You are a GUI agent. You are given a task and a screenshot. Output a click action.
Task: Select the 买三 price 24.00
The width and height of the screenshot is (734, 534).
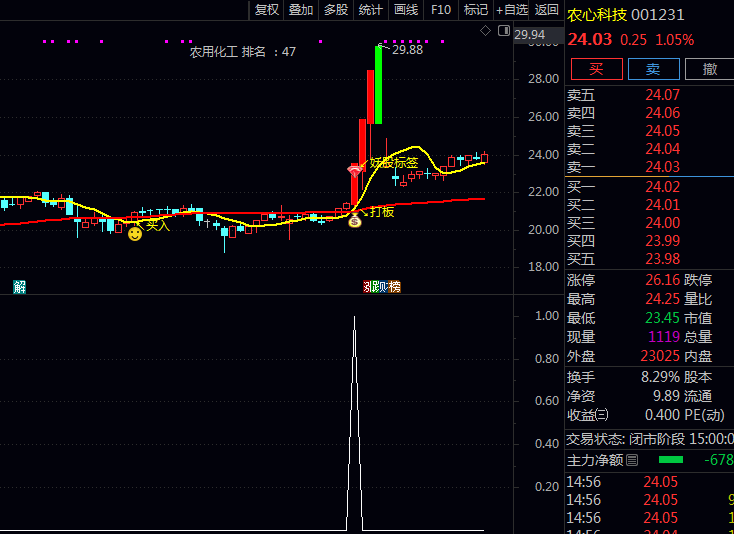tap(662, 223)
